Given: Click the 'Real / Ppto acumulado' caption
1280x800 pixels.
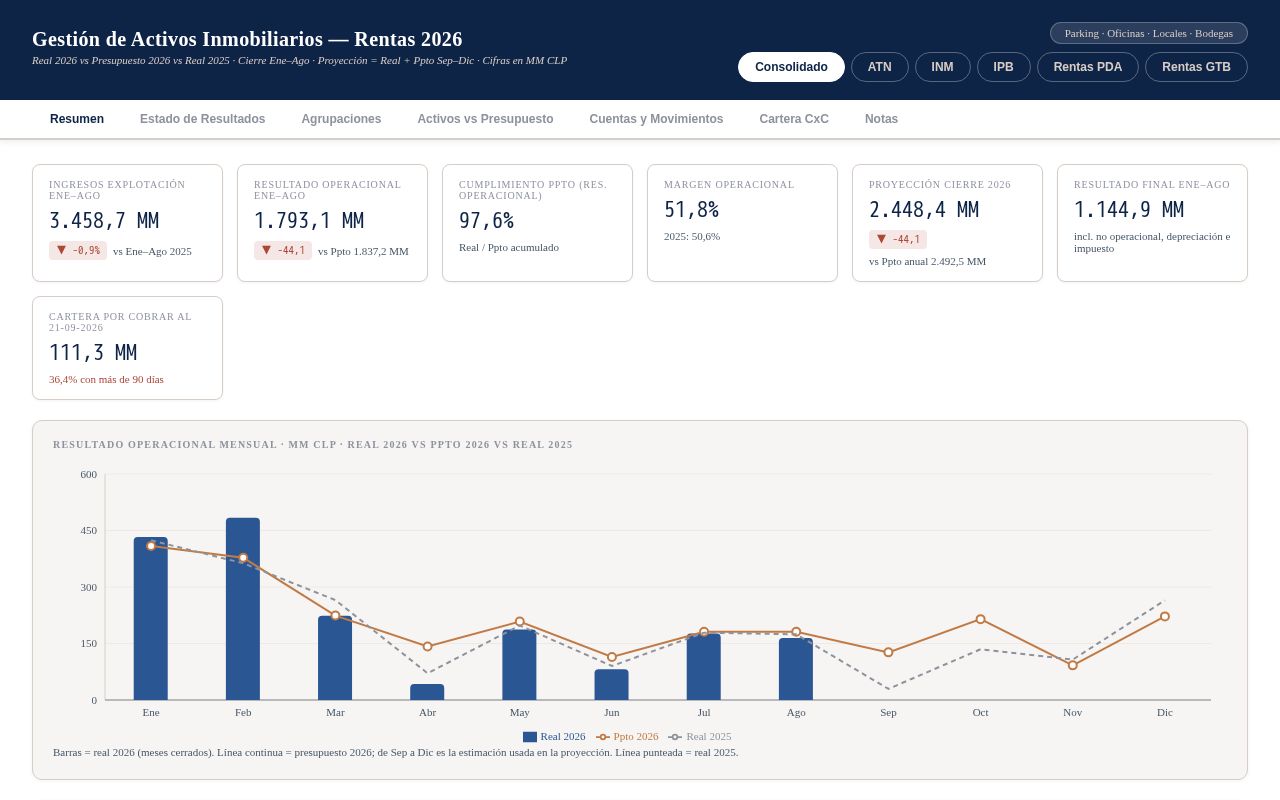Looking at the screenshot, I should (509, 248).
